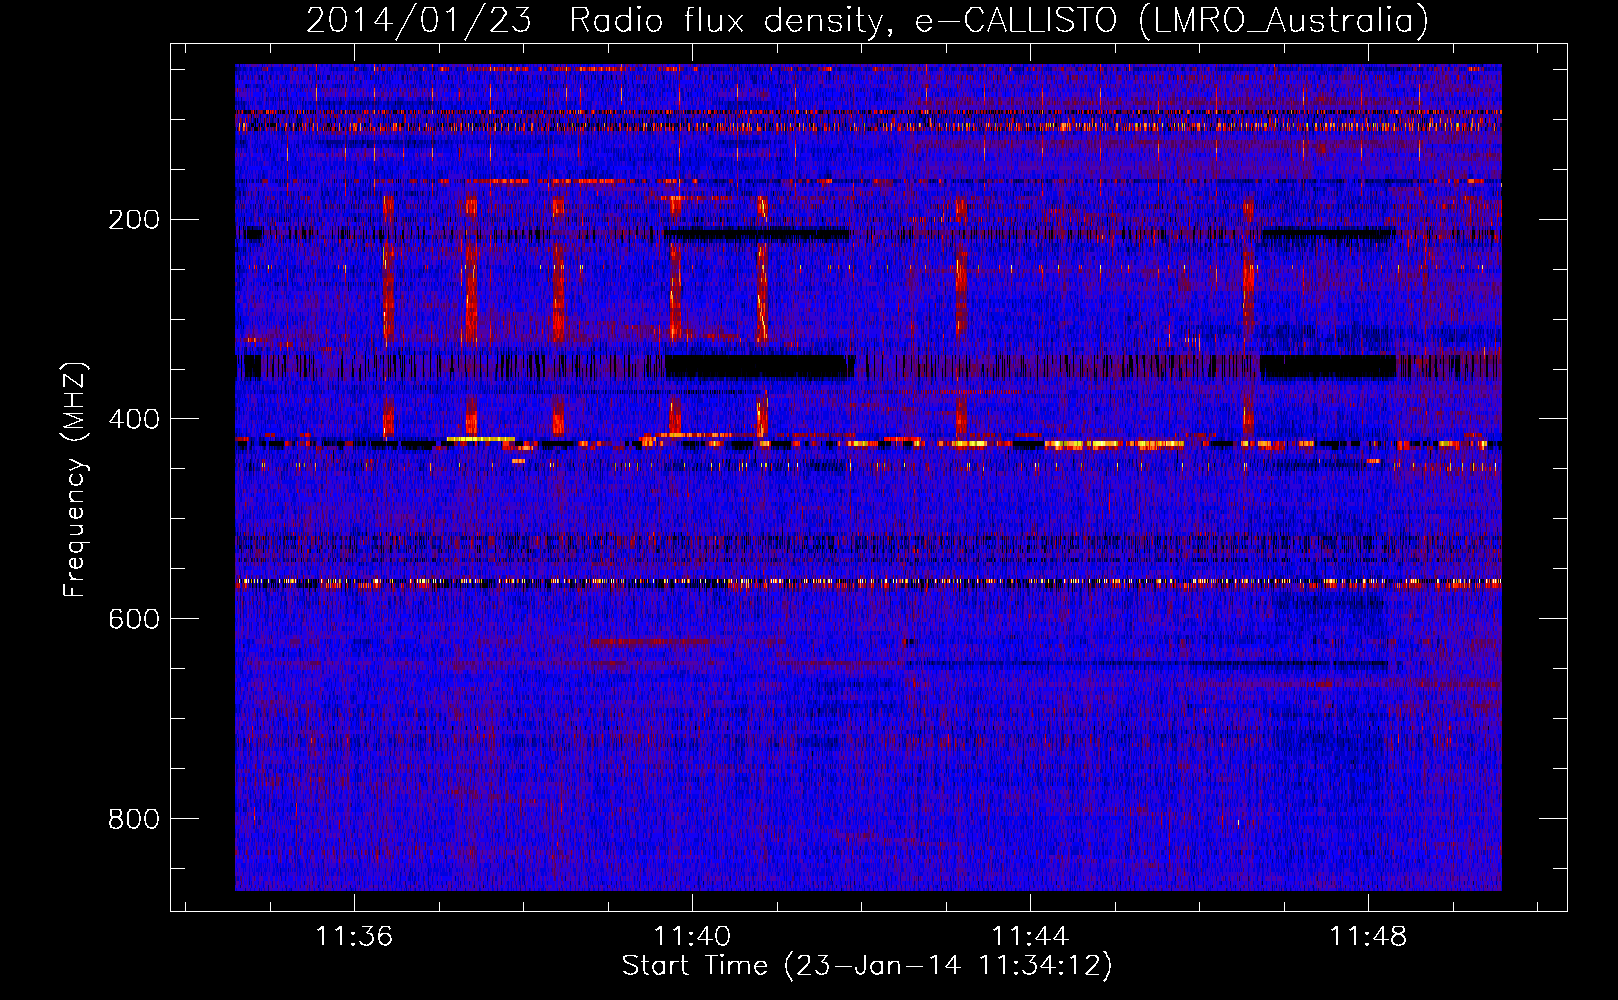The height and width of the screenshot is (1000, 1618).
Task: Click the 11:44 time tick label
Action: (x=1030, y=936)
